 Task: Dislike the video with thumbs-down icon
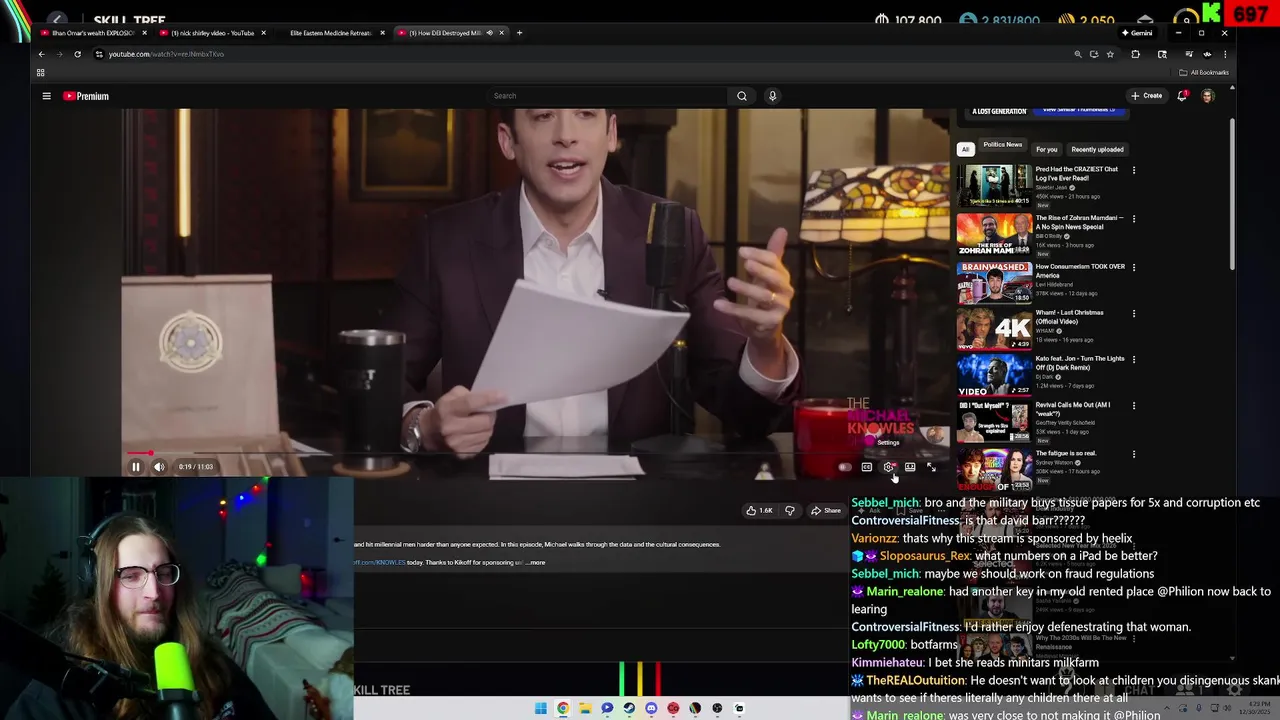pos(790,511)
